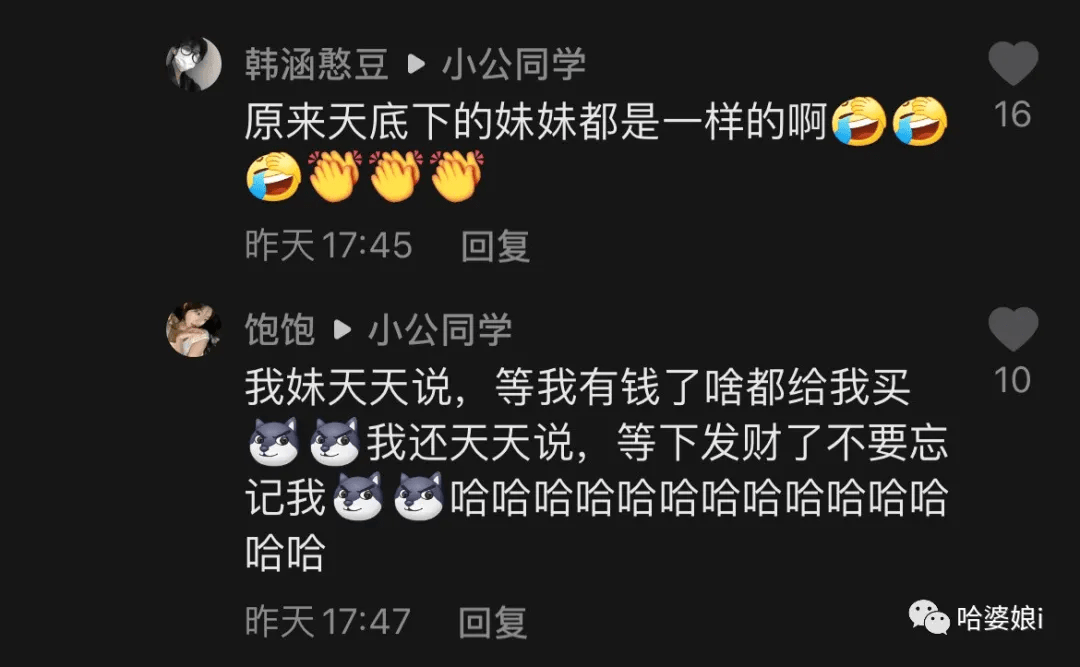1080x667 pixels.
Task: Click the 哈婆娘i watermark text
Action: pos(1000,618)
